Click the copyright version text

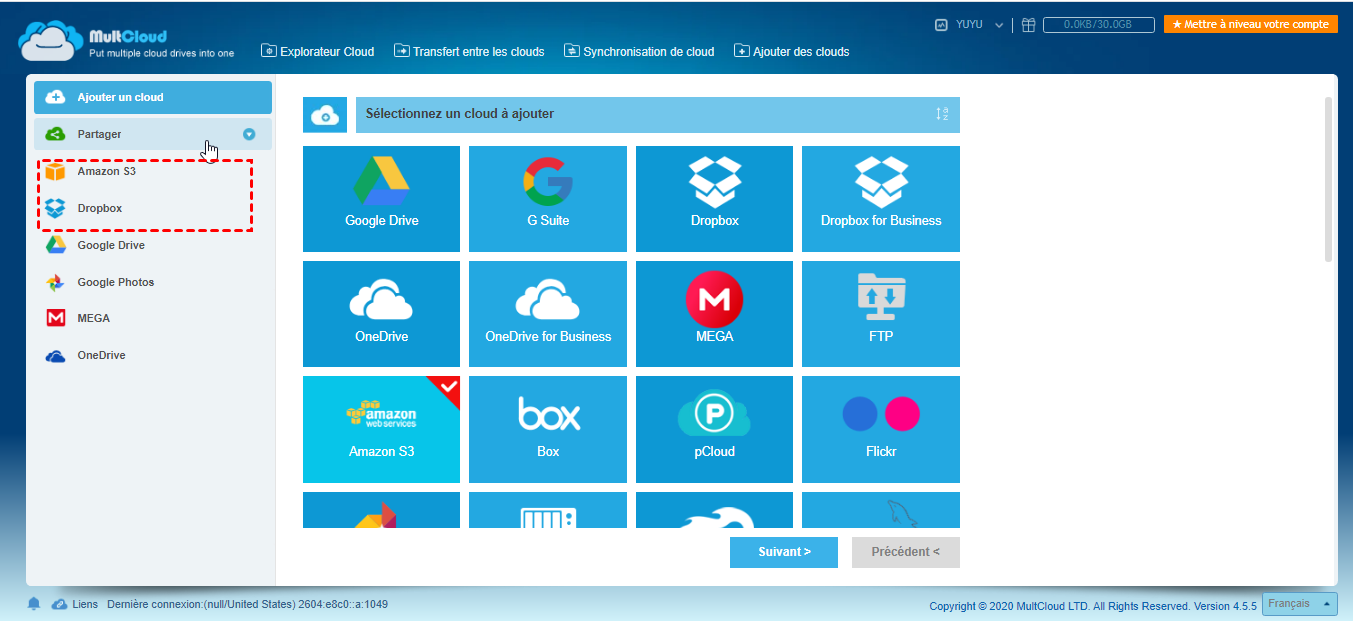click(1093, 606)
